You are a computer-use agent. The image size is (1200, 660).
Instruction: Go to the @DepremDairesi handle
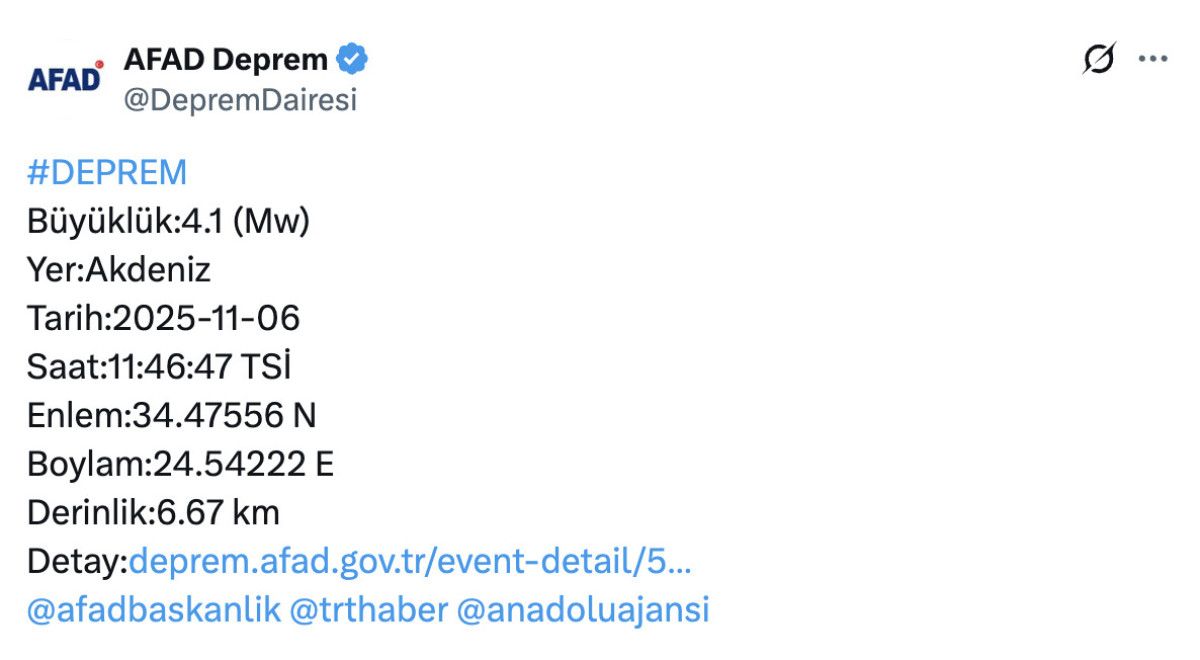[x=240, y=101]
